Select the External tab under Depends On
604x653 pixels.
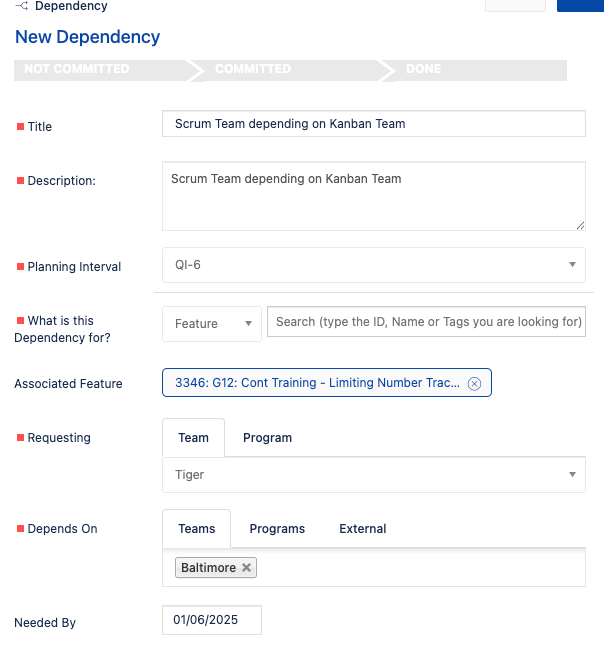tap(362, 528)
